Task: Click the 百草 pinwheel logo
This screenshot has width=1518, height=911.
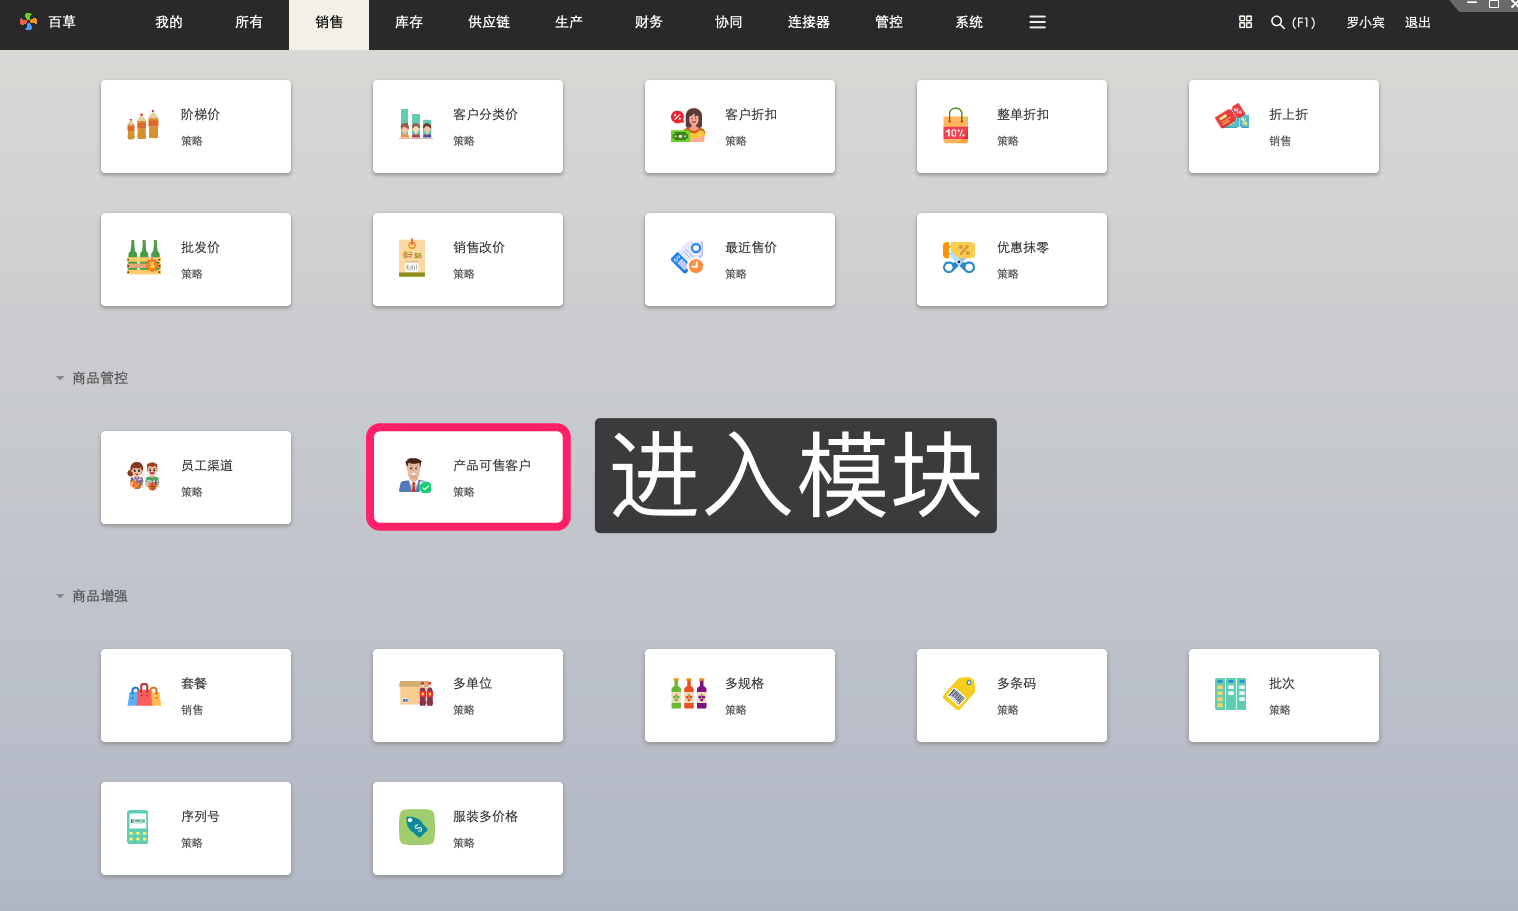Action: point(29,21)
